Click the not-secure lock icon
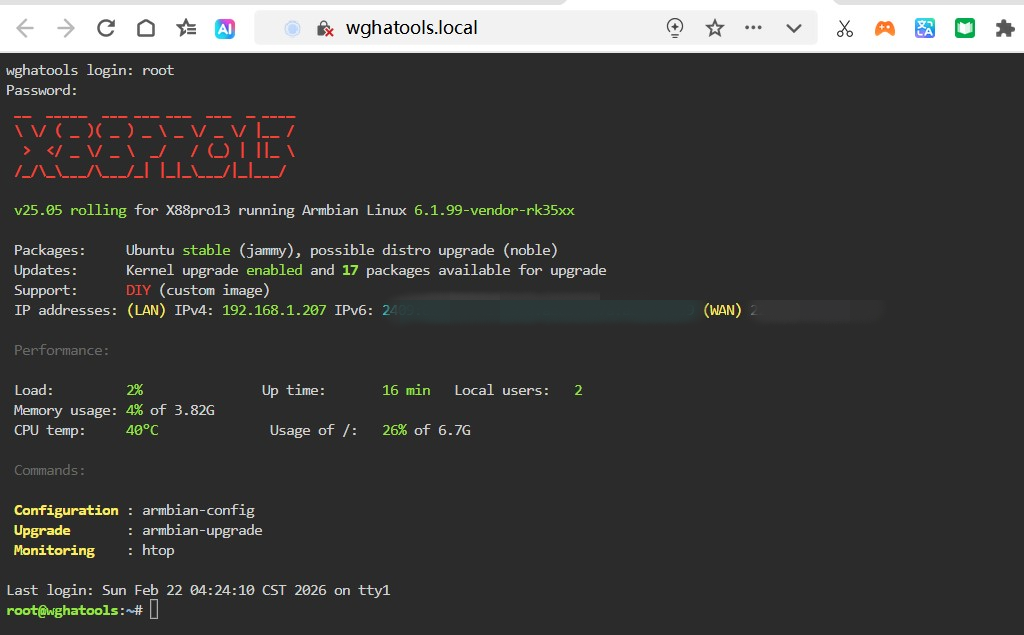The width and height of the screenshot is (1024, 635). pos(324,28)
